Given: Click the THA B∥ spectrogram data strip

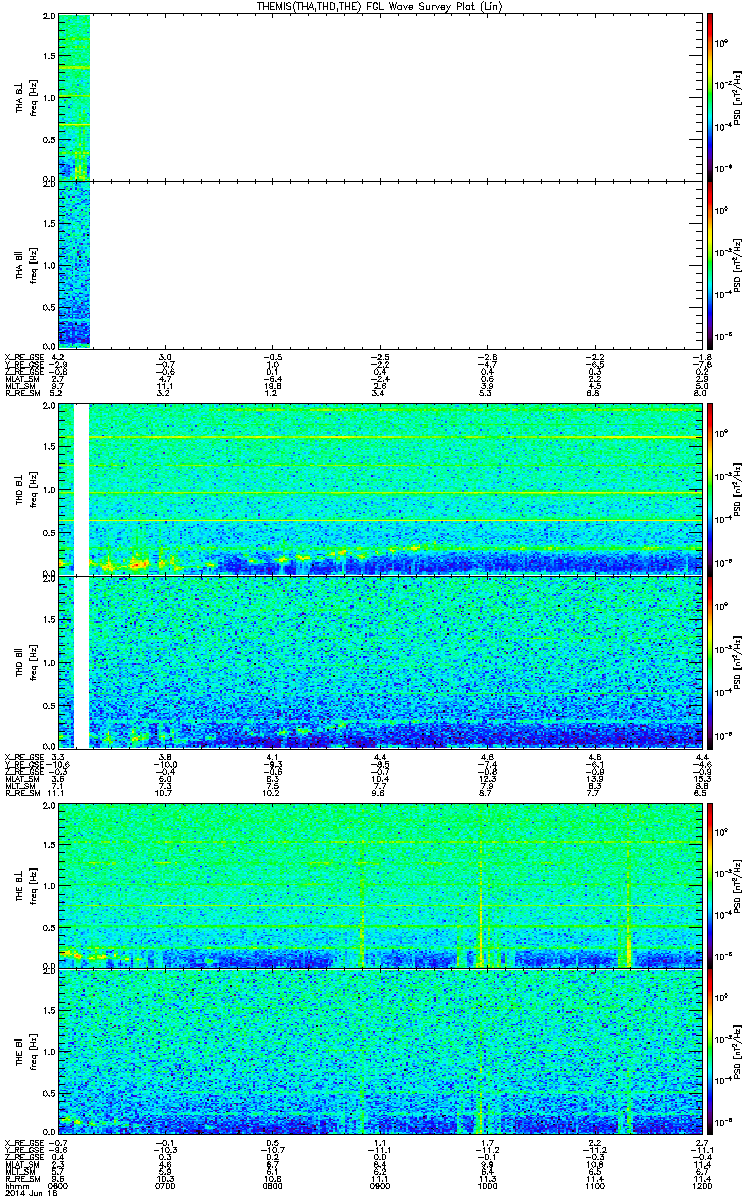Looking at the screenshot, I should 74,264.
